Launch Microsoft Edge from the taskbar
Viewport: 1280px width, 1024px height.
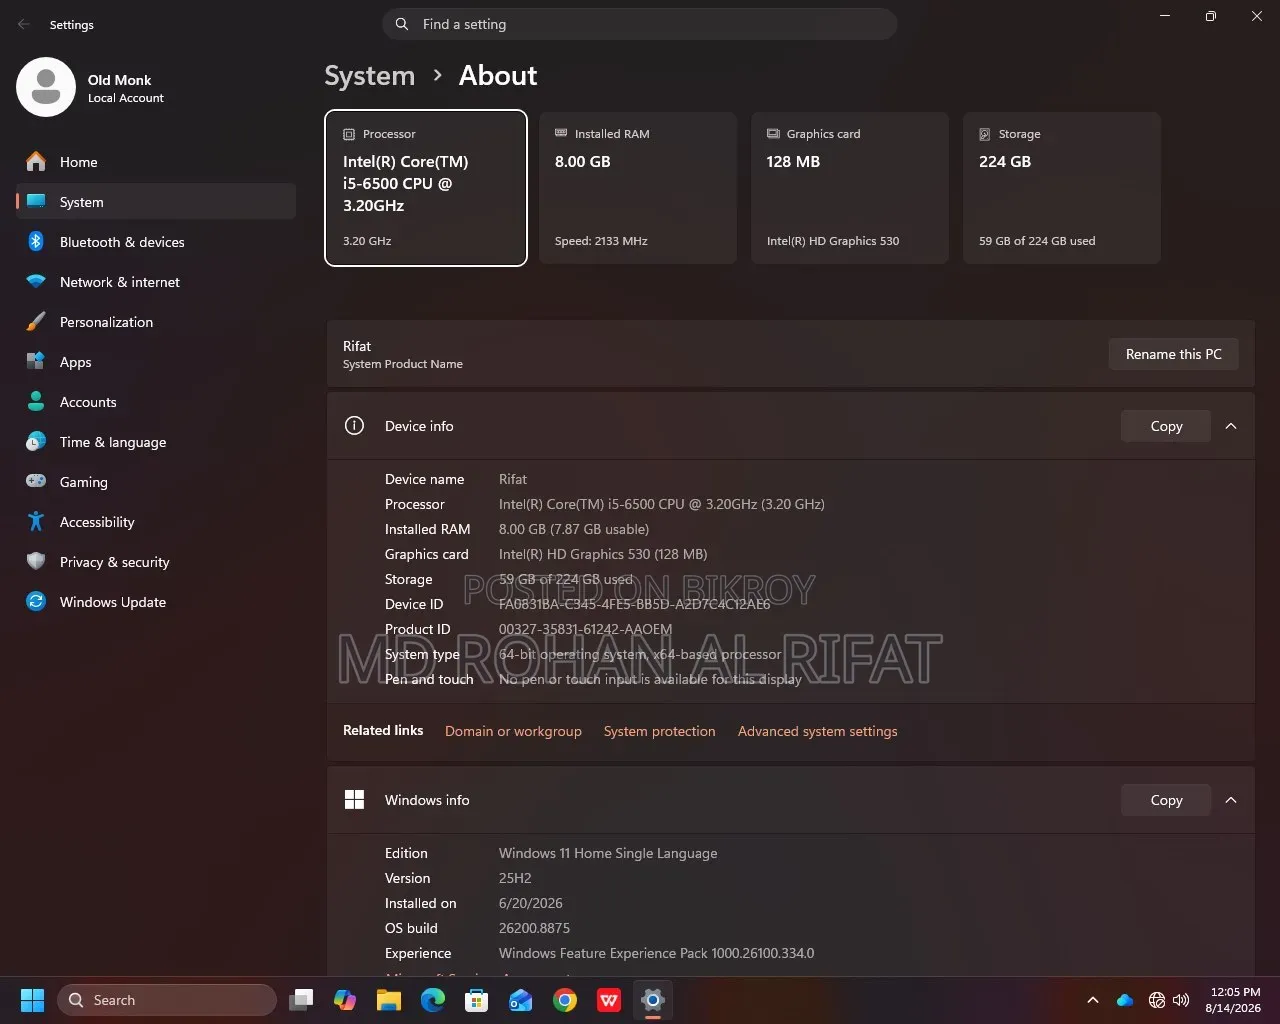coord(433,1000)
